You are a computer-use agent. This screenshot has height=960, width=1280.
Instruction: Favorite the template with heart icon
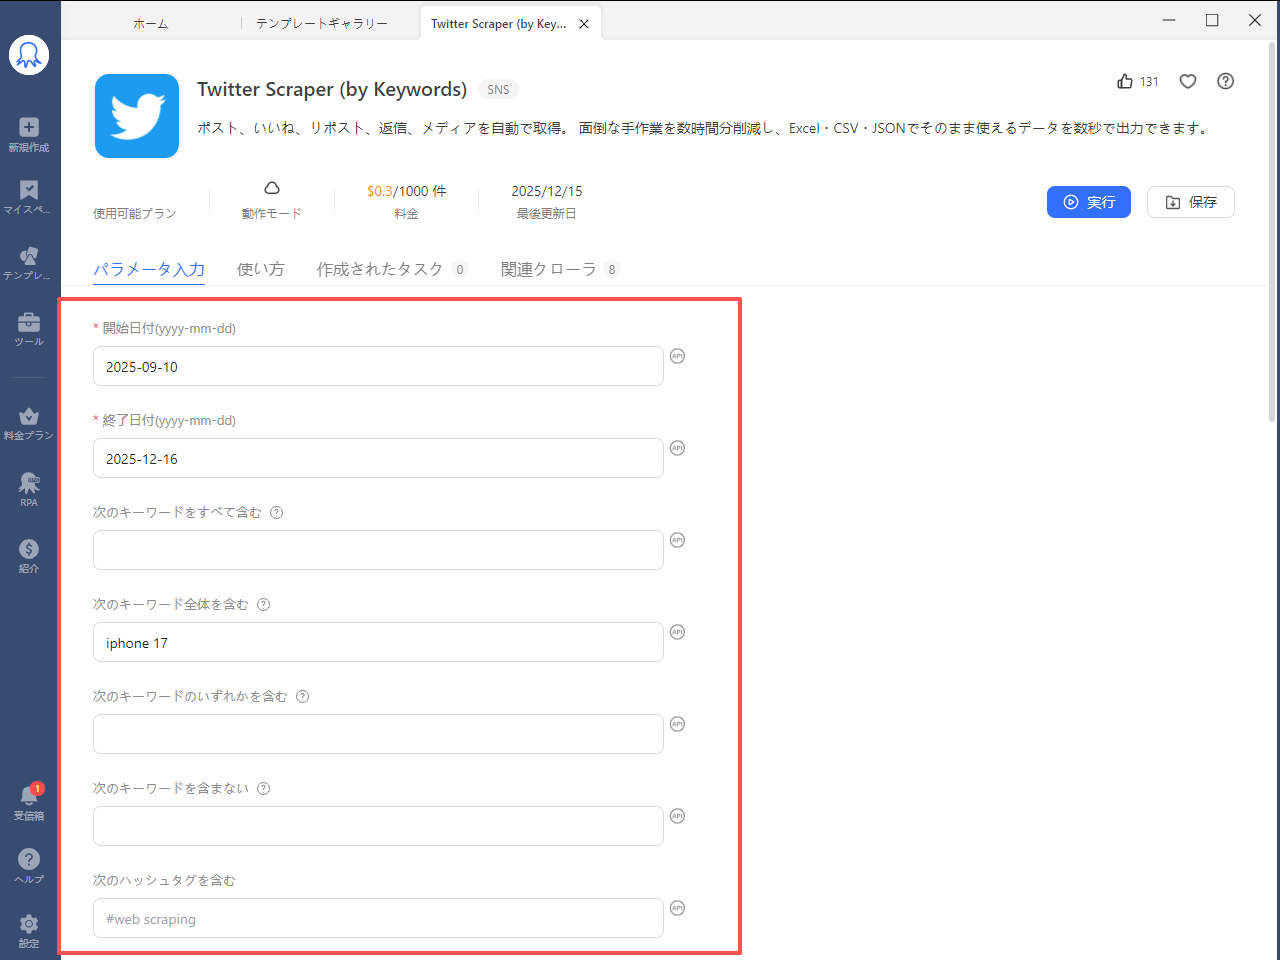1188,82
